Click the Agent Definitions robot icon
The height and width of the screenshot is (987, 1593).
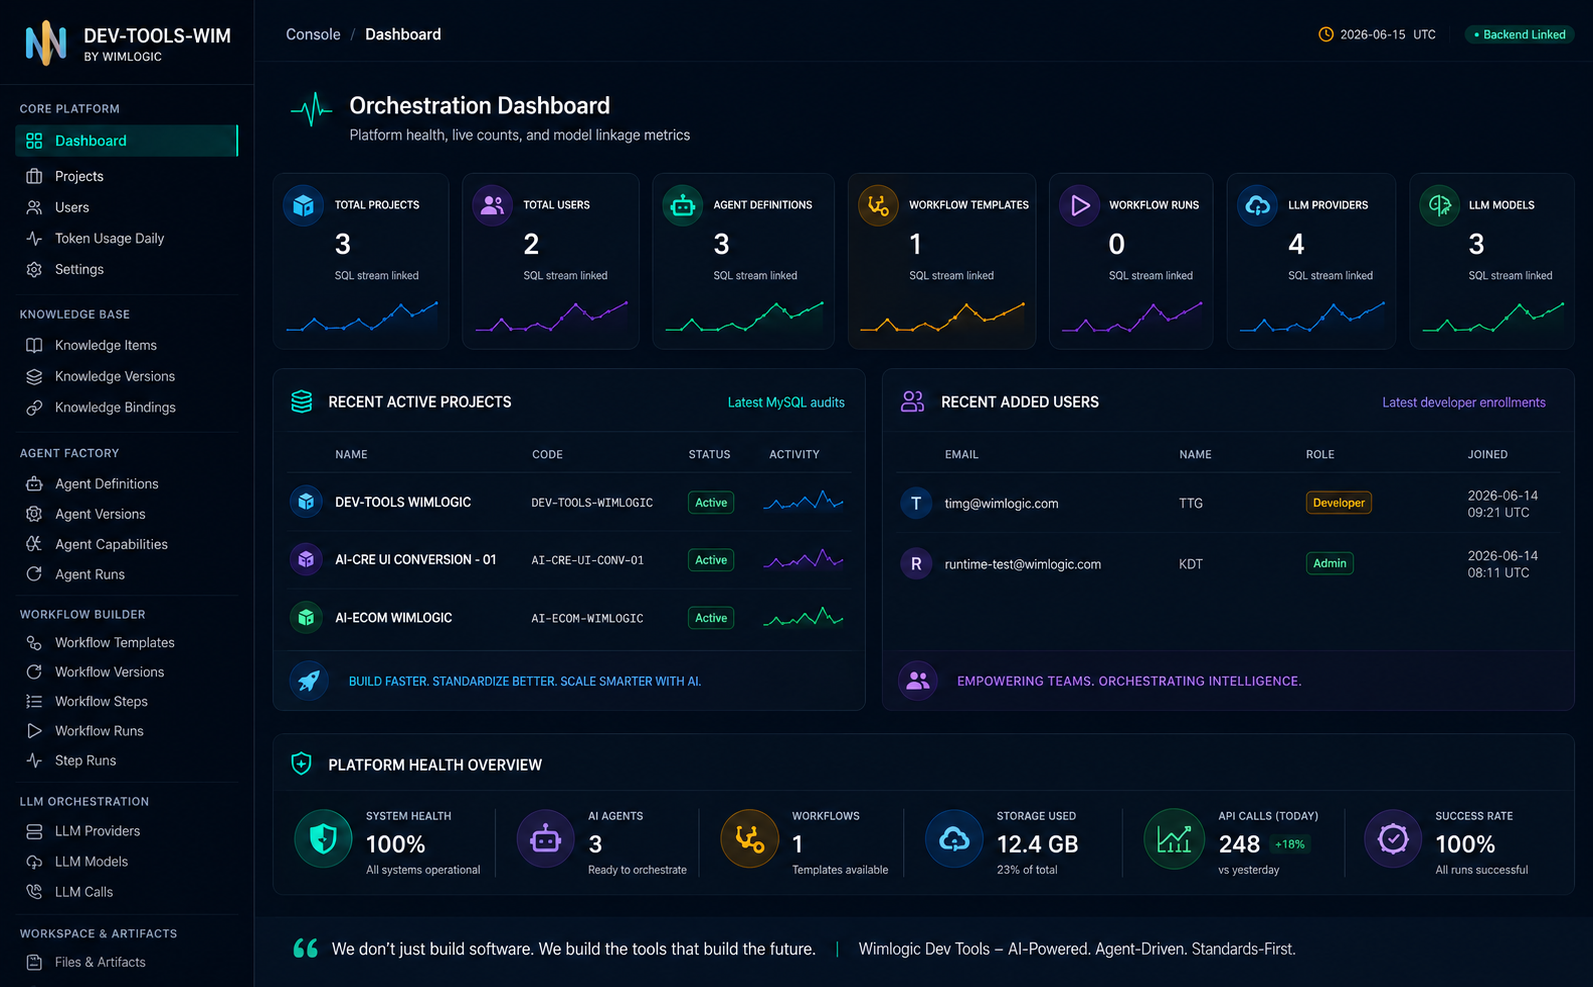[683, 206]
